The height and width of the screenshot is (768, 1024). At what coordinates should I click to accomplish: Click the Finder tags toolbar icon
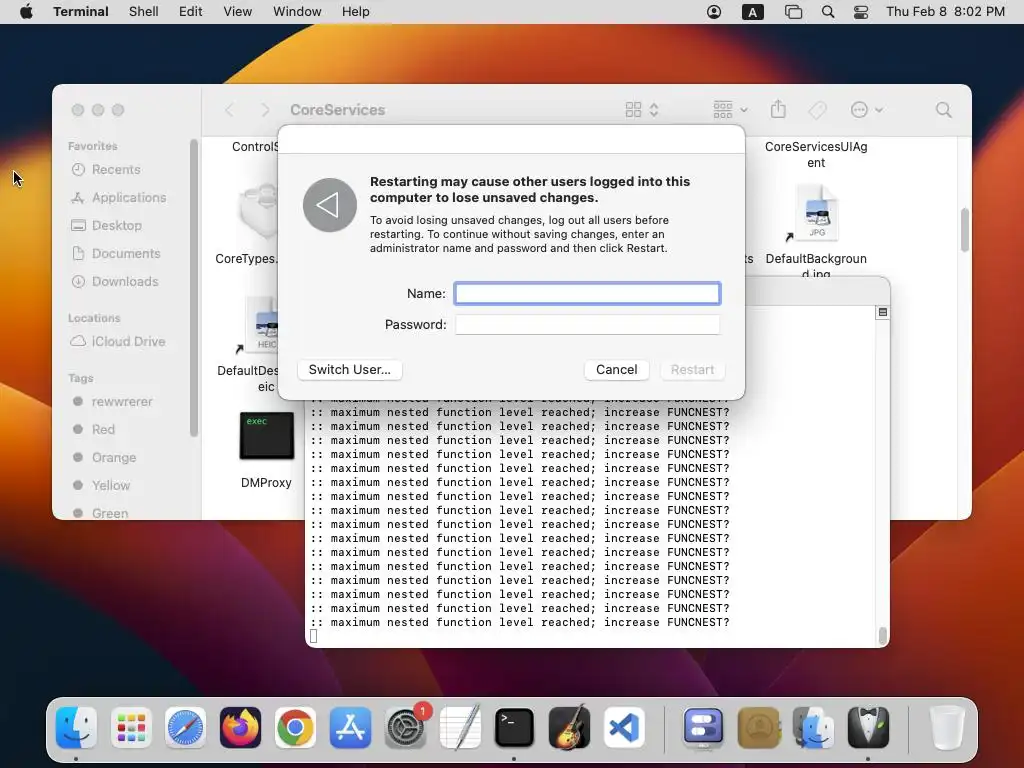coord(817,110)
